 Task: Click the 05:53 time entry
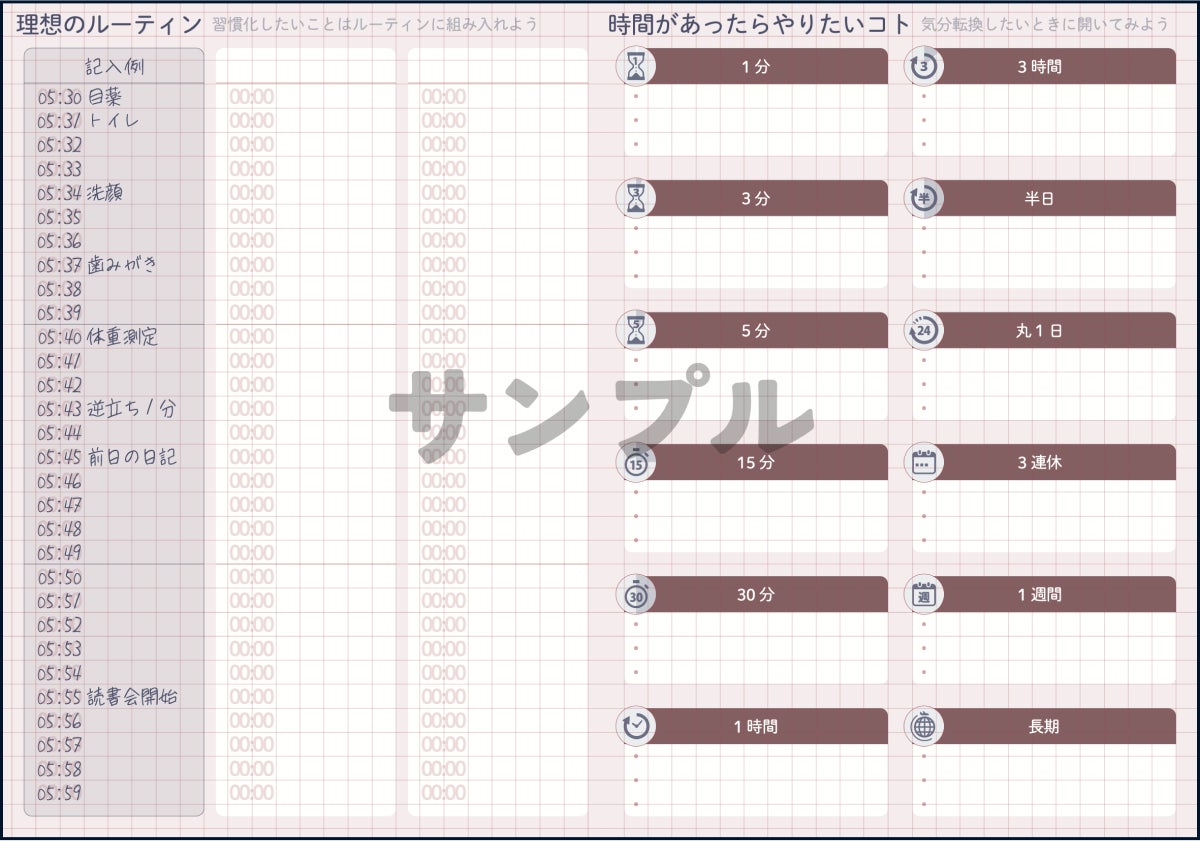point(60,649)
